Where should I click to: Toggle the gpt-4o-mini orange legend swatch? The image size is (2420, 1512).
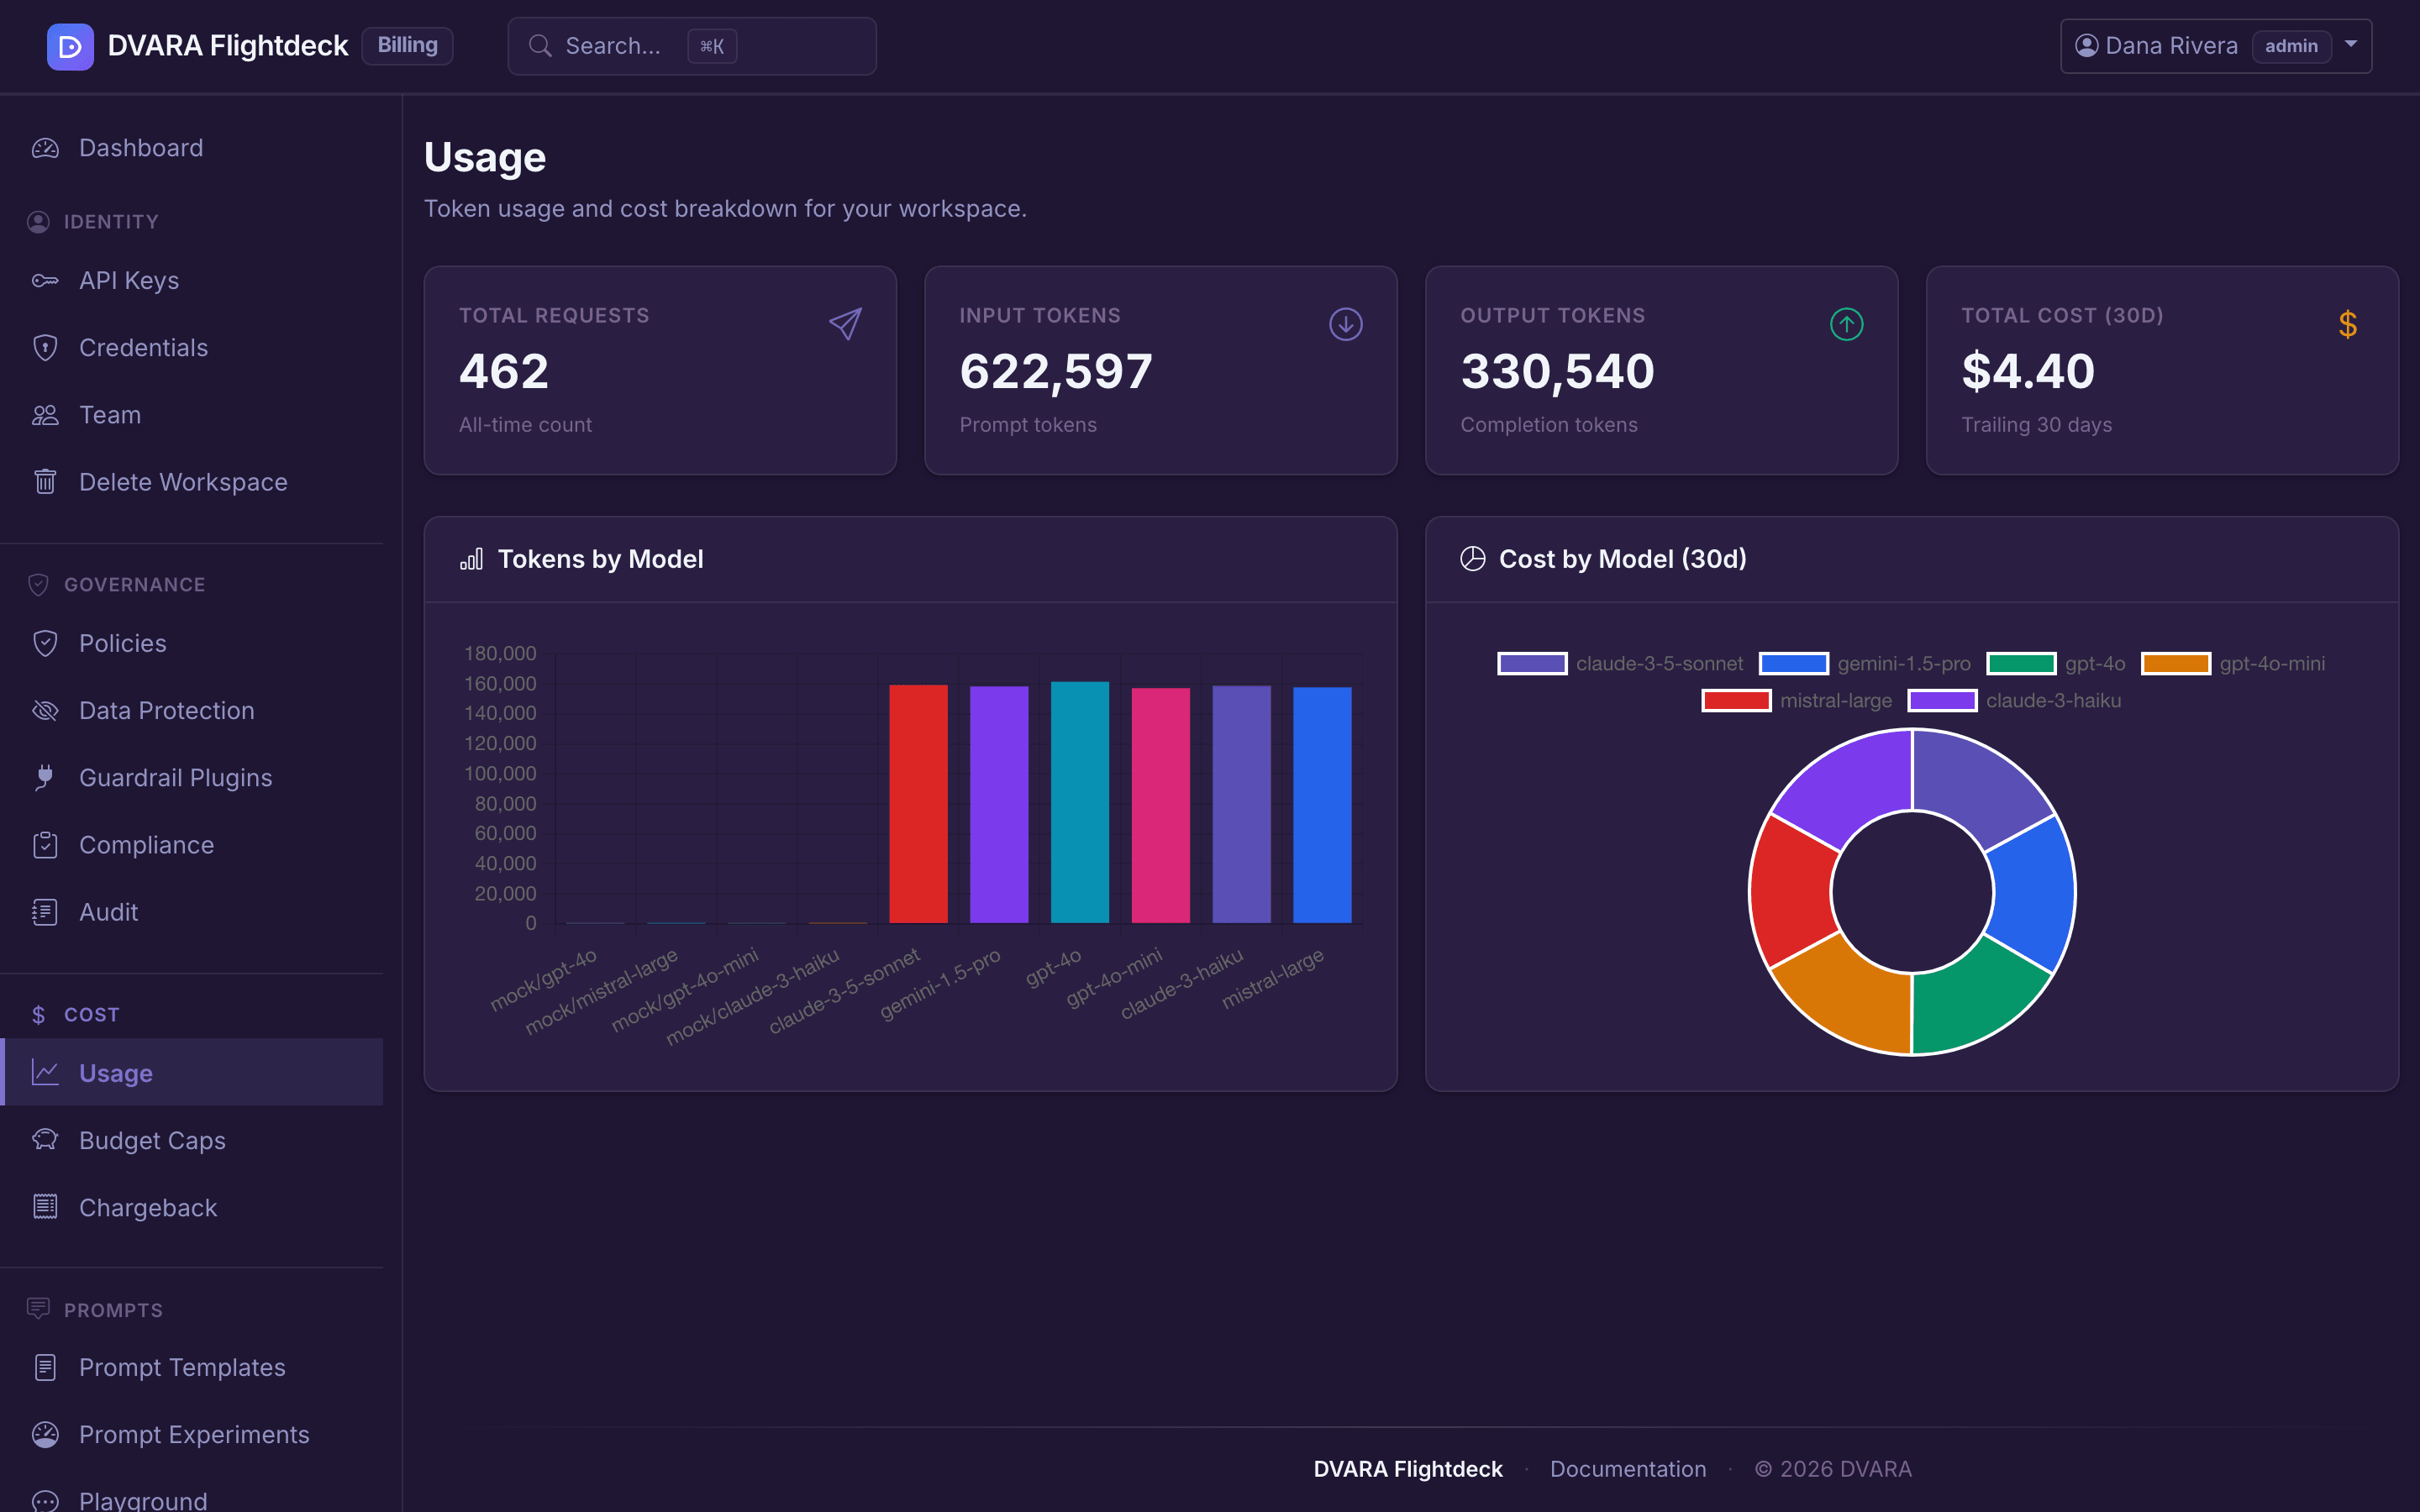[2175, 664]
